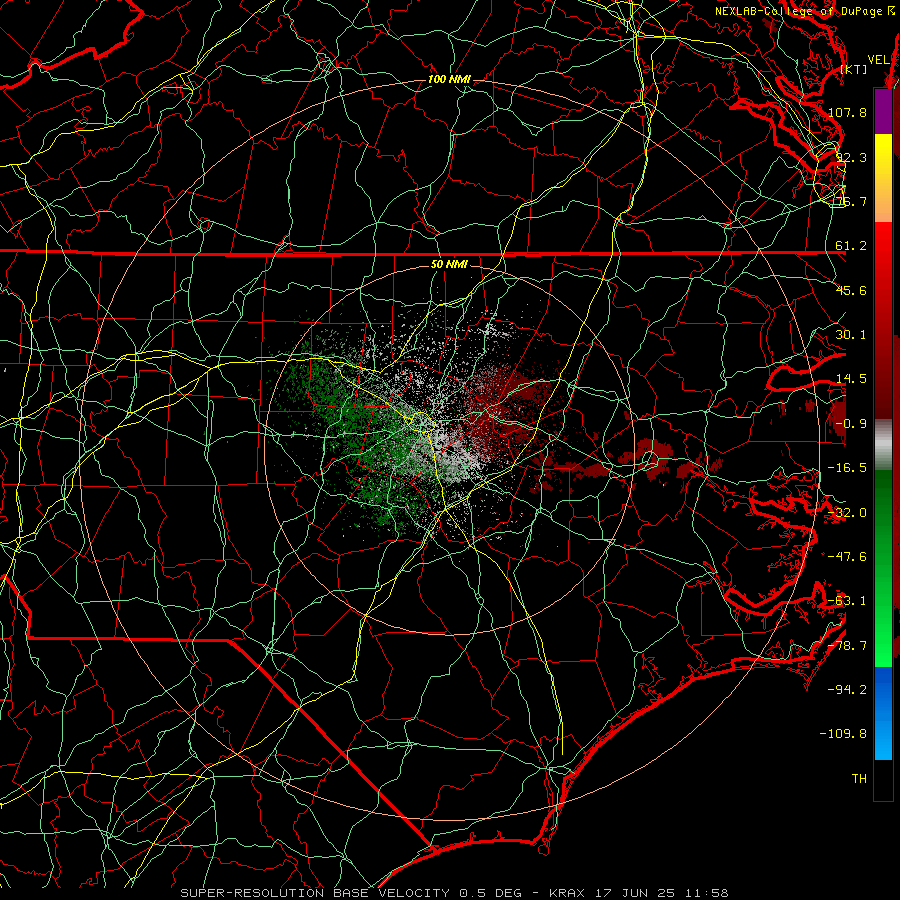Viewport: 900px width, 900px height.
Task: Click the 30.1 velocity scale value
Action: coord(851,334)
